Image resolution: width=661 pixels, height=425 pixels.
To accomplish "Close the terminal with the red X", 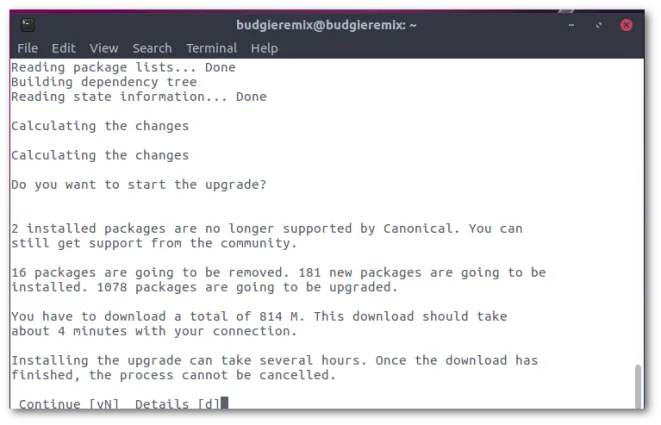I will point(626,25).
